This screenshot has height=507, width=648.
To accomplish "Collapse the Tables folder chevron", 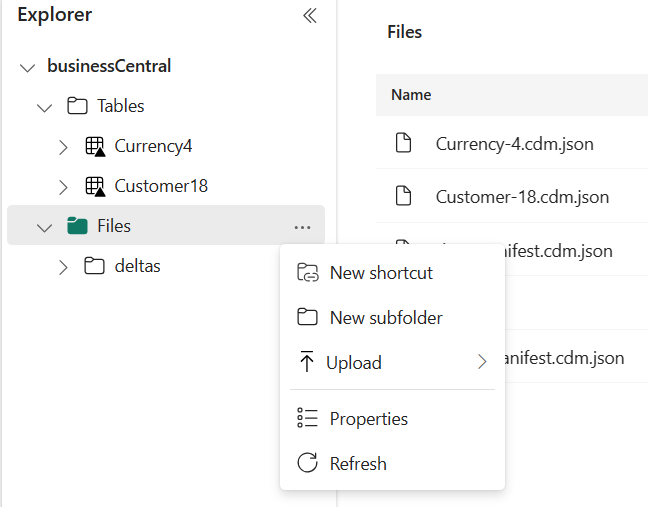I will click(x=44, y=107).
